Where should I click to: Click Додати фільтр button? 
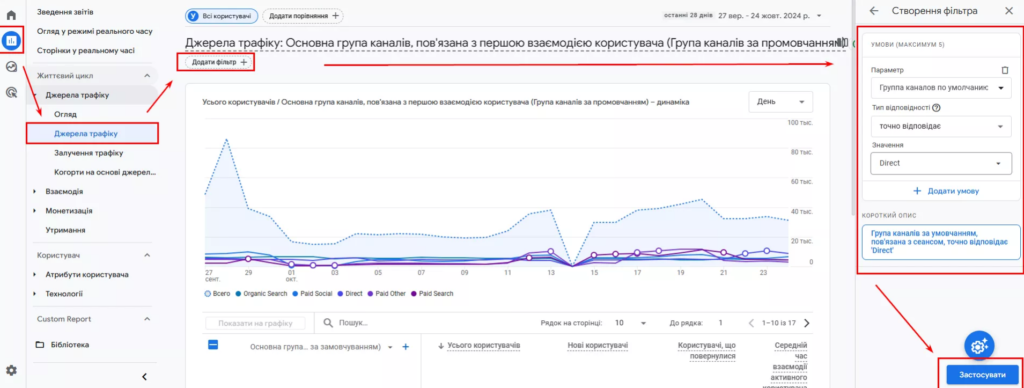click(x=219, y=62)
